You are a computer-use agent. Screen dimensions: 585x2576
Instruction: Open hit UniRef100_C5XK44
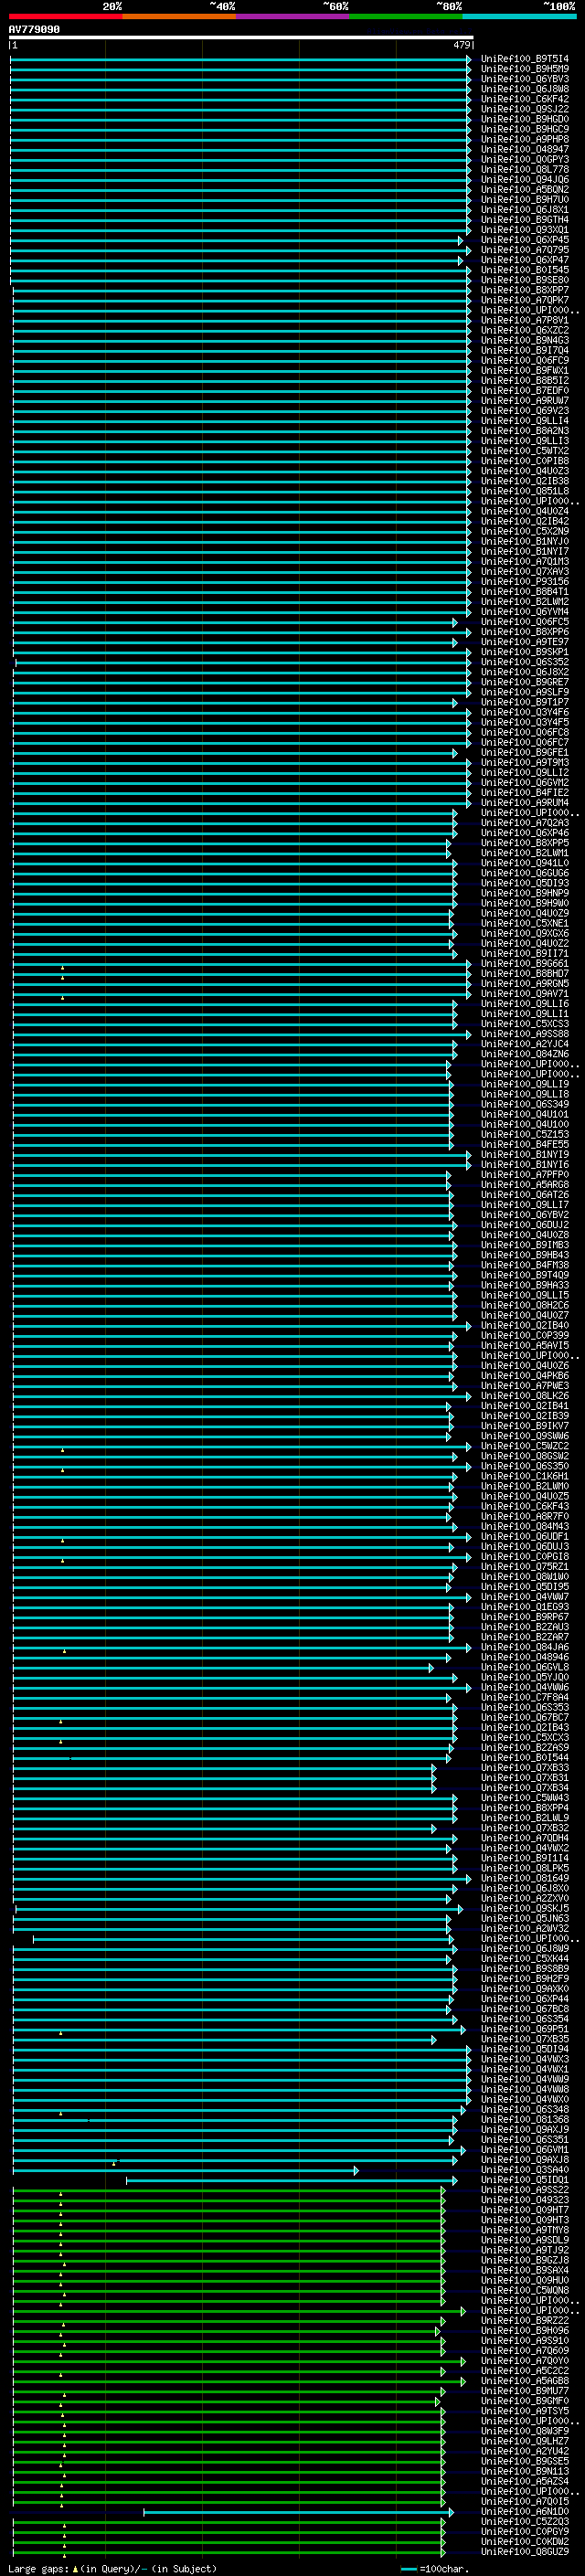(x=524, y=1958)
